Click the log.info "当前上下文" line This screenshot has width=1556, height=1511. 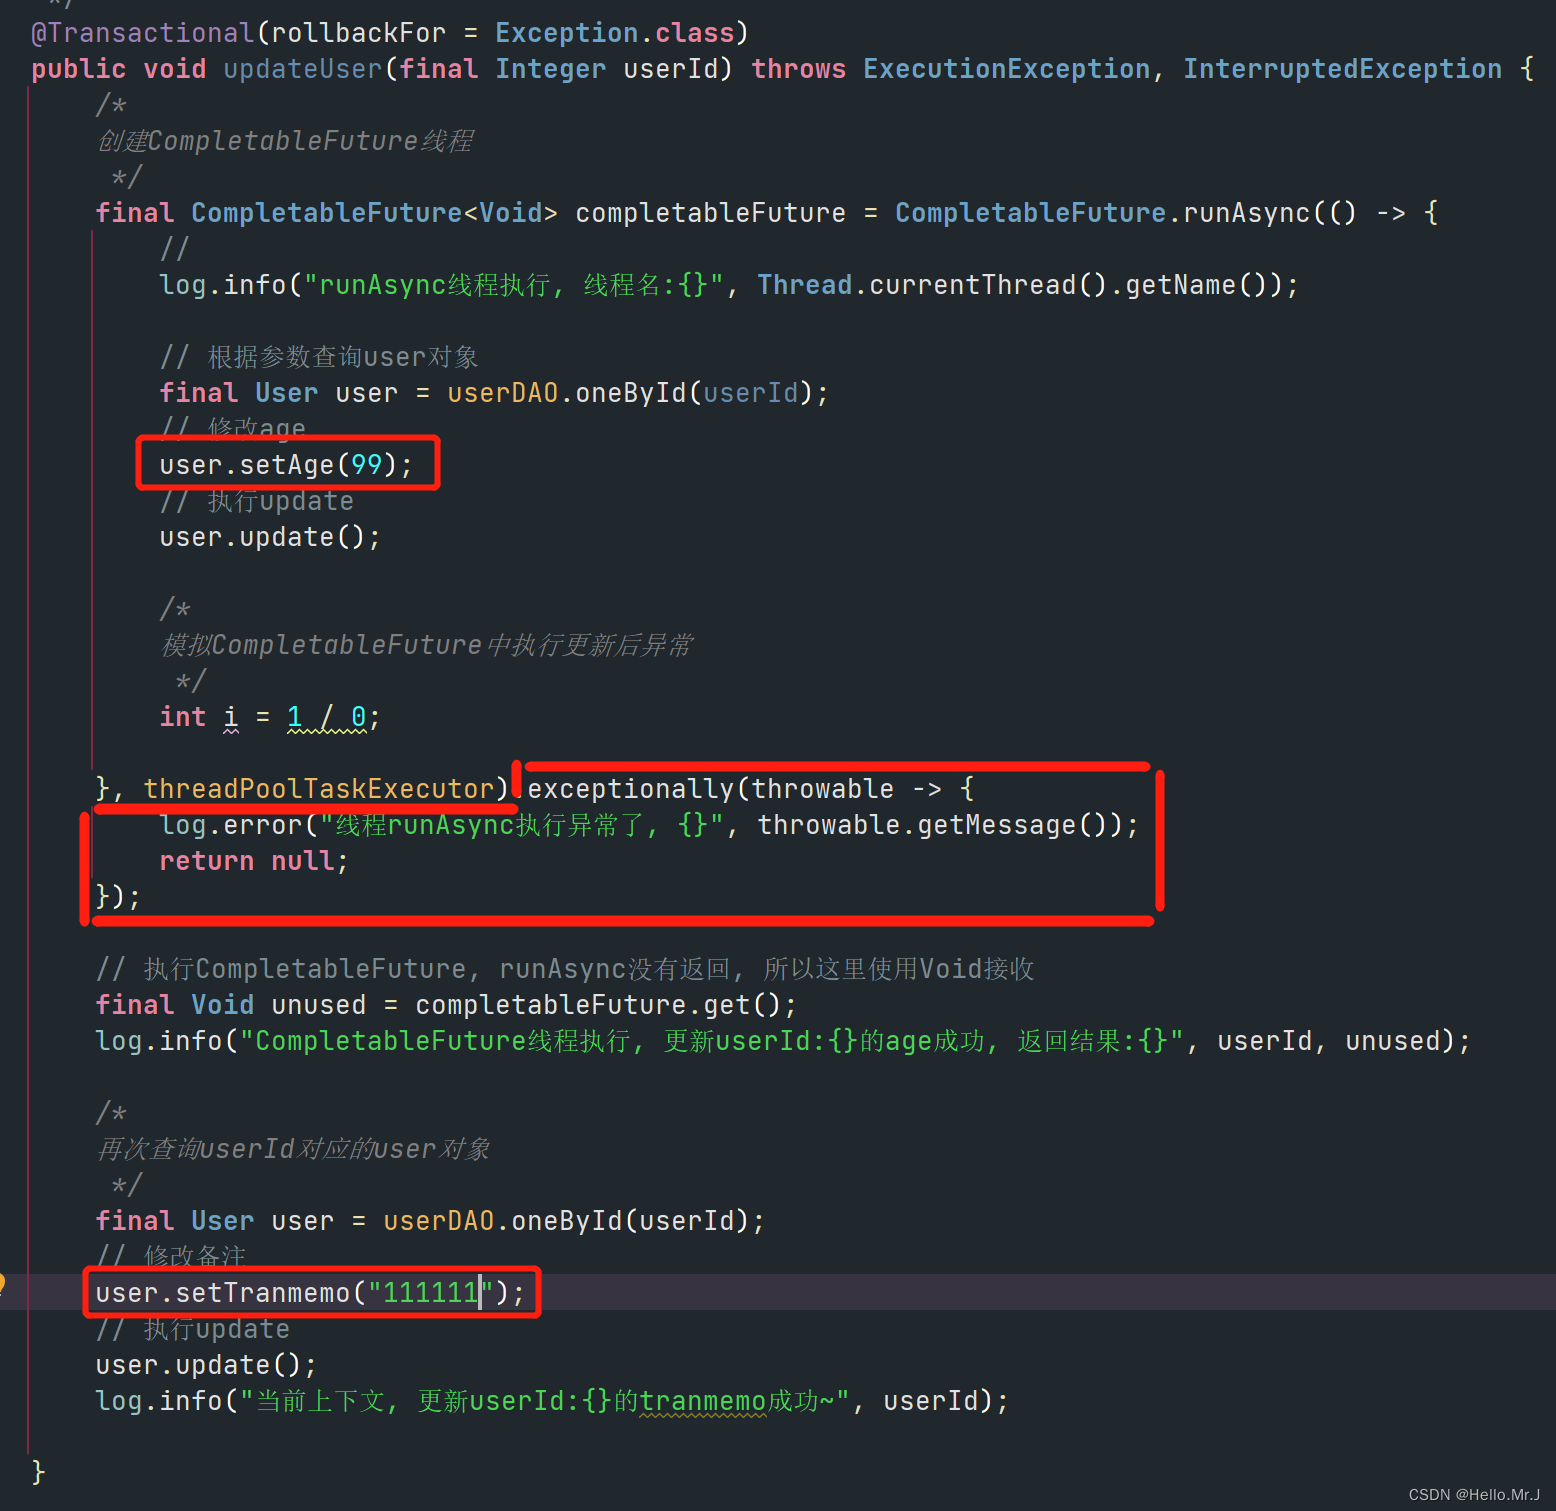552,1401
